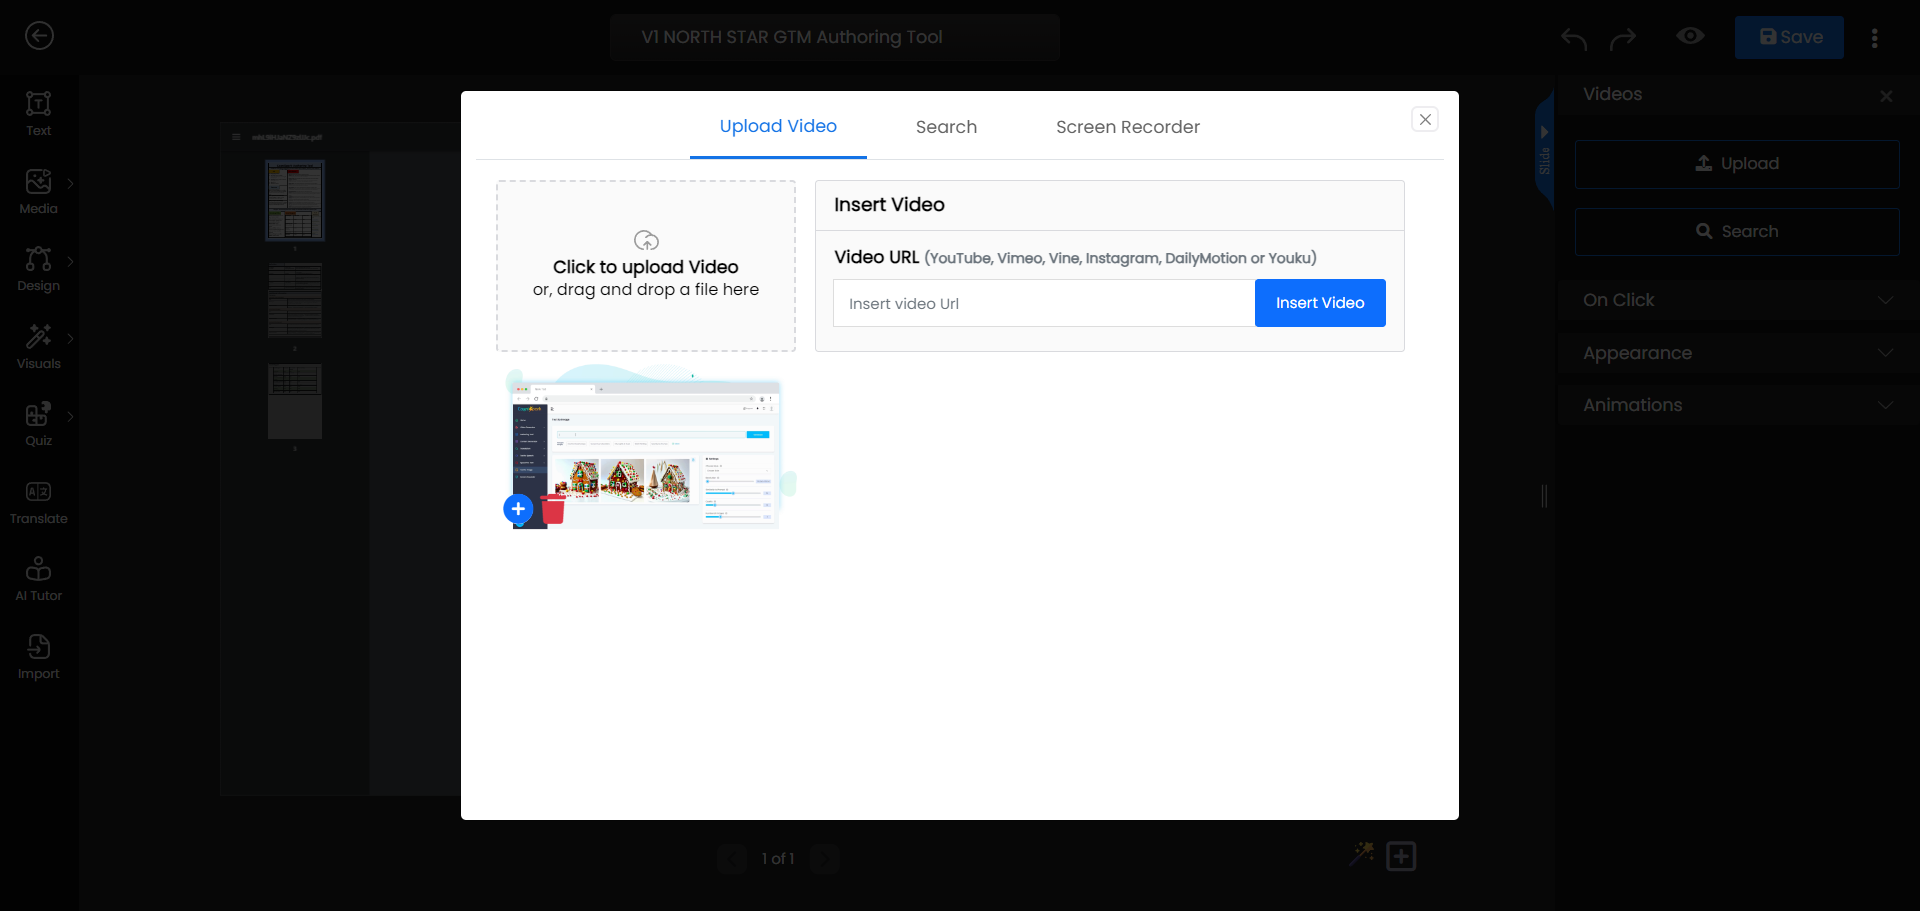This screenshot has height=911, width=1920.
Task: Click the 'Insert Video' heading text
Action: click(x=889, y=205)
